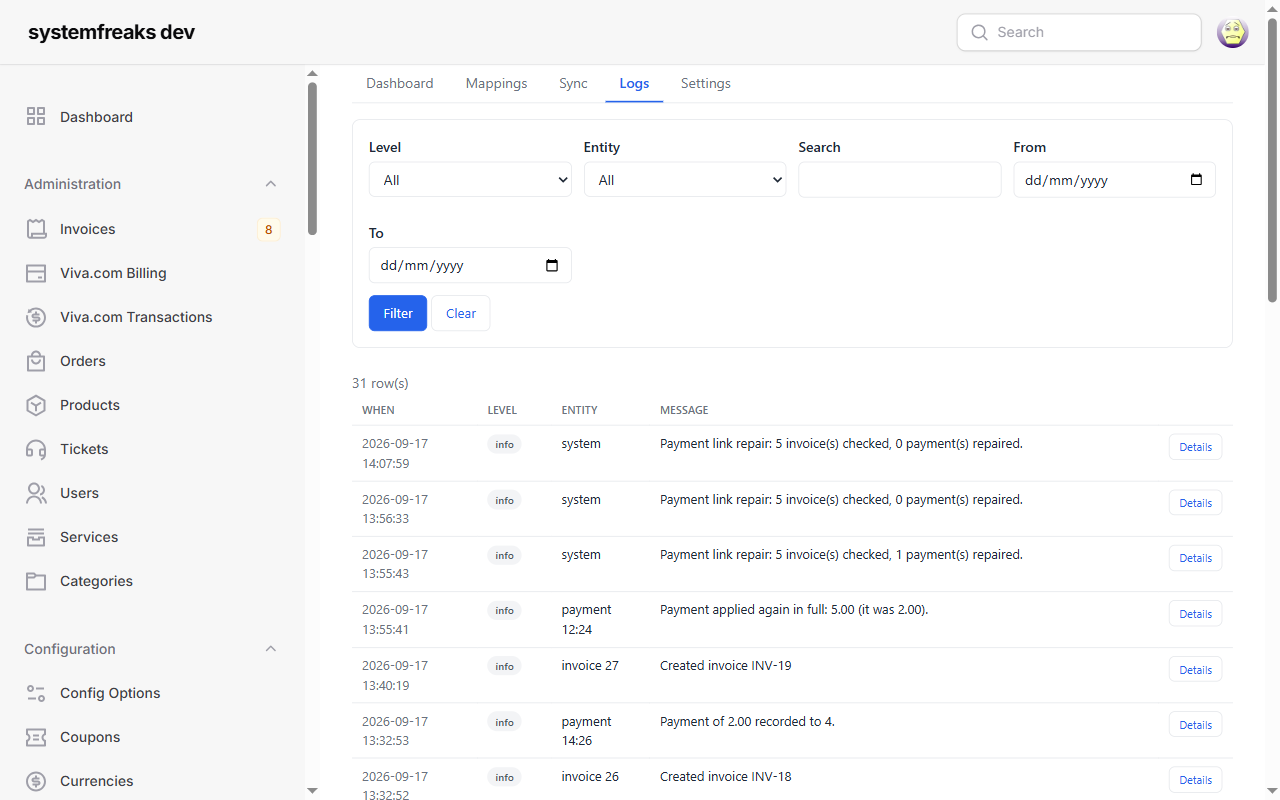Viewport: 1280px width, 800px height.
Task: Click the Config Options sliders icon
Action: click(36, 693)
